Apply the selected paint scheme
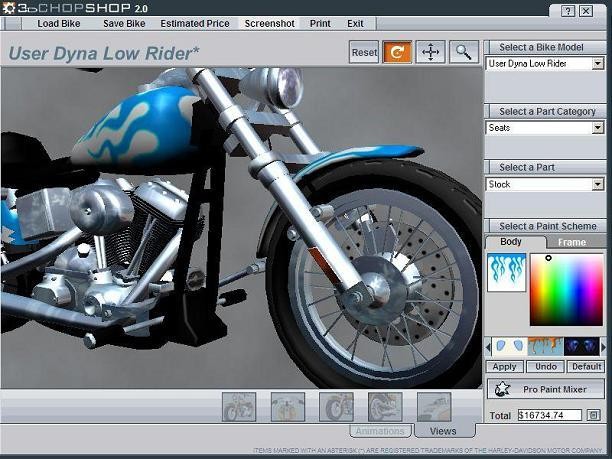The height and width of the screenshot is (459, 612). [504, 367]
